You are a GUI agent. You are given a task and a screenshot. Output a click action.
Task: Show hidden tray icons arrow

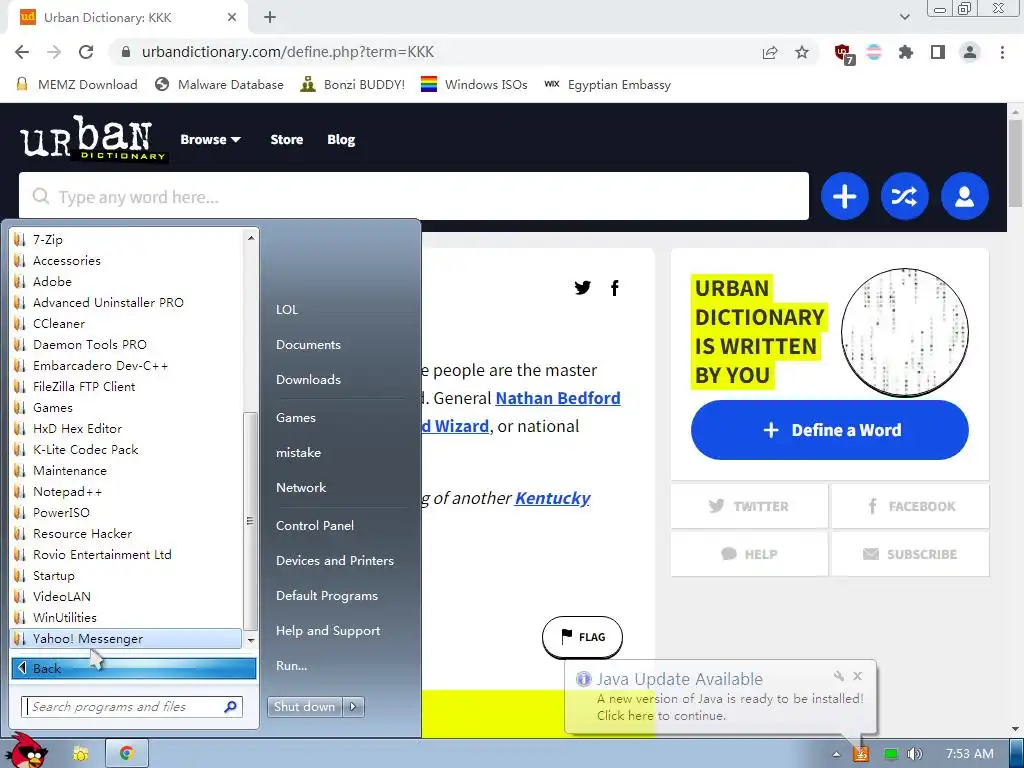(836, 754)
